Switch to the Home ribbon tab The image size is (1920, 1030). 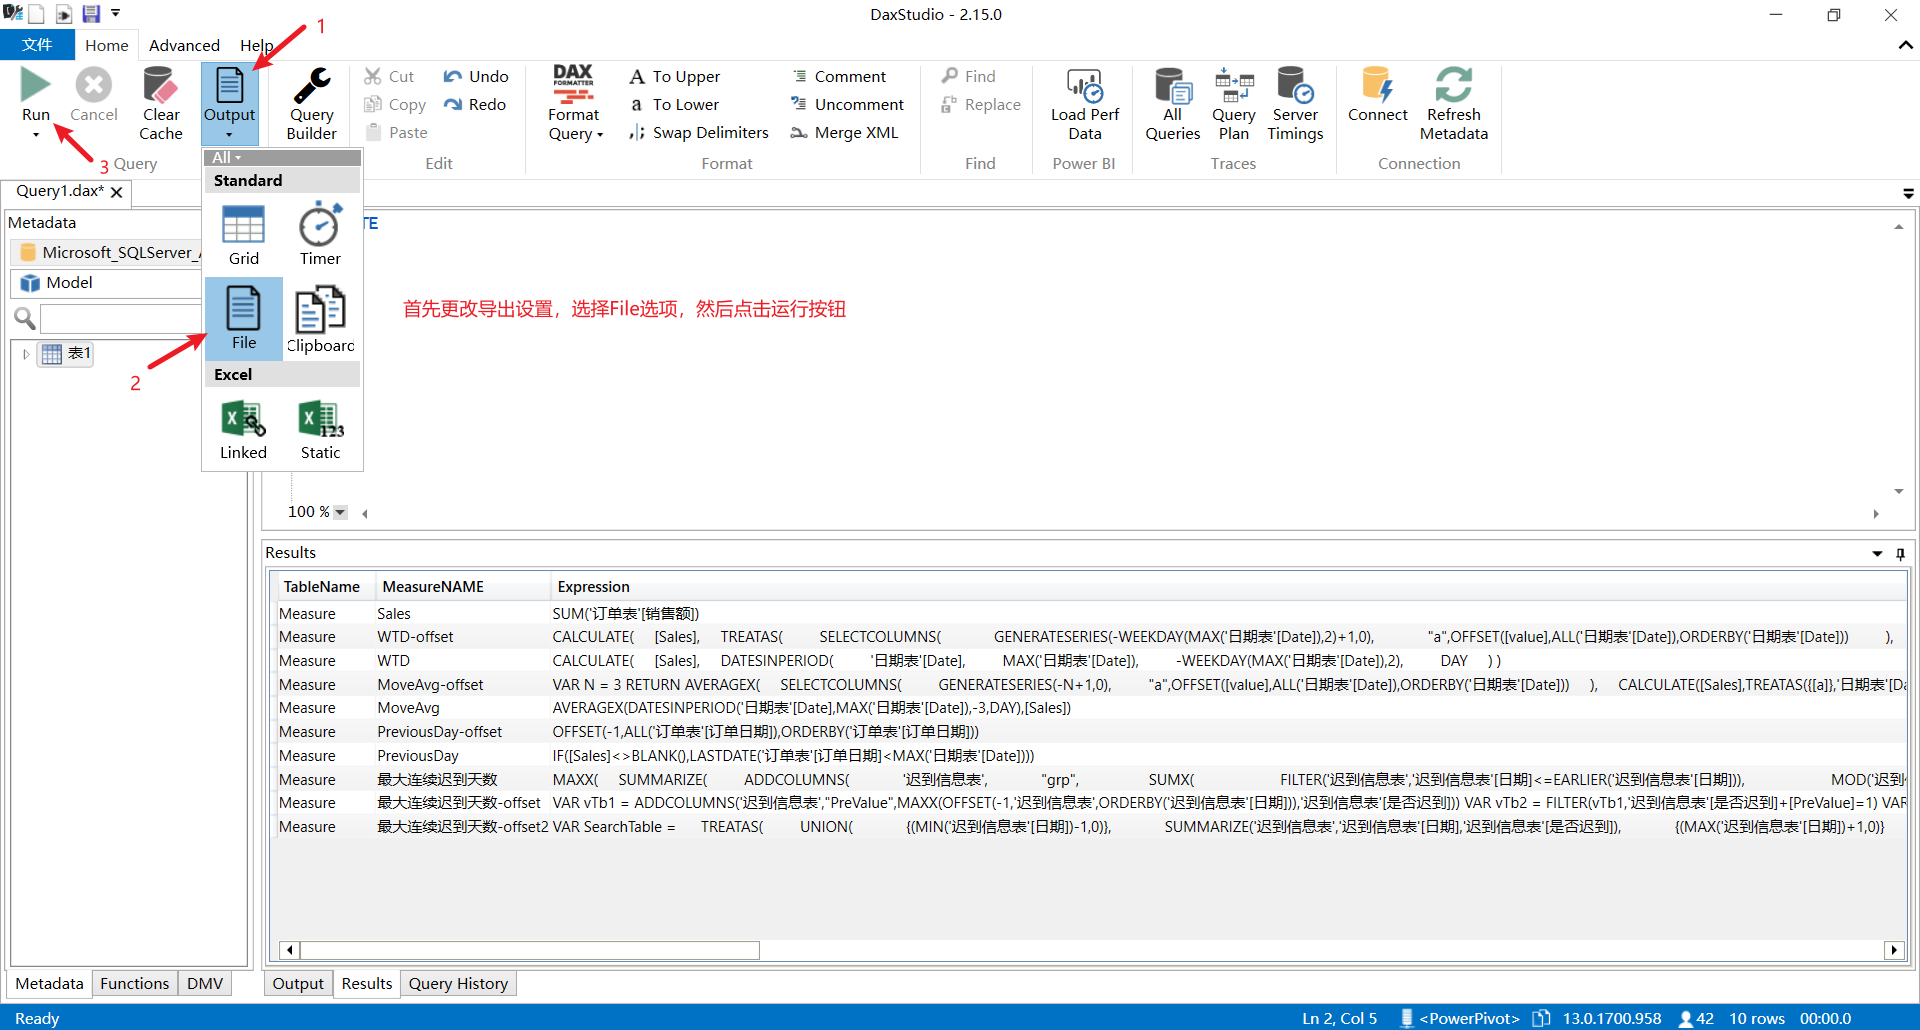pyautogui.click(x=107, y=45)
